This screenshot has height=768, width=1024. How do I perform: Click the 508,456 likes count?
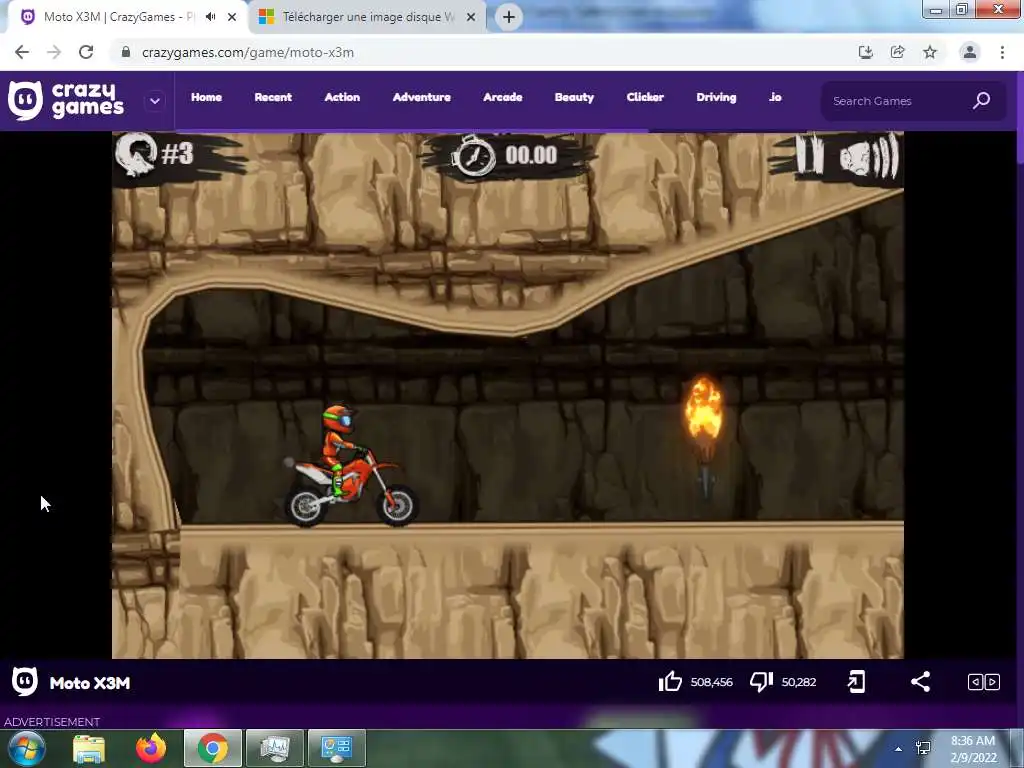[711, 682]
